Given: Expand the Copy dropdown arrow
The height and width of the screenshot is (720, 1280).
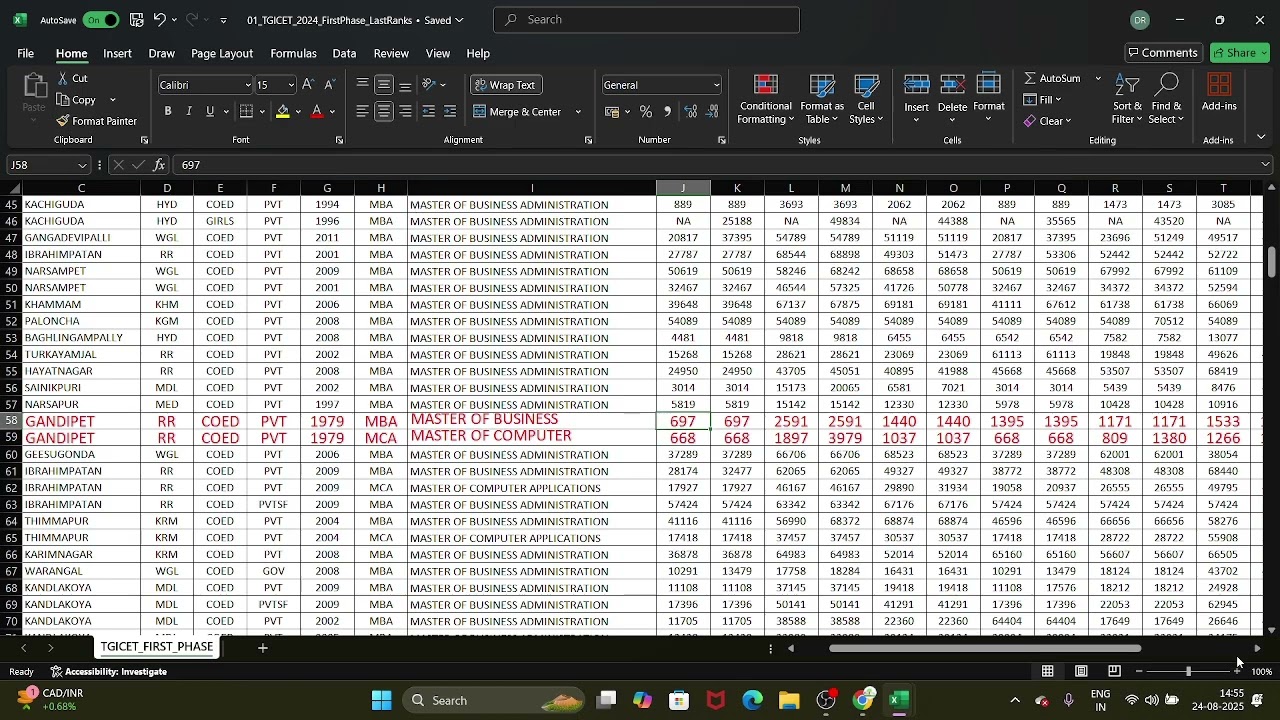Looking at the screenshot, I should click(113, 100).
